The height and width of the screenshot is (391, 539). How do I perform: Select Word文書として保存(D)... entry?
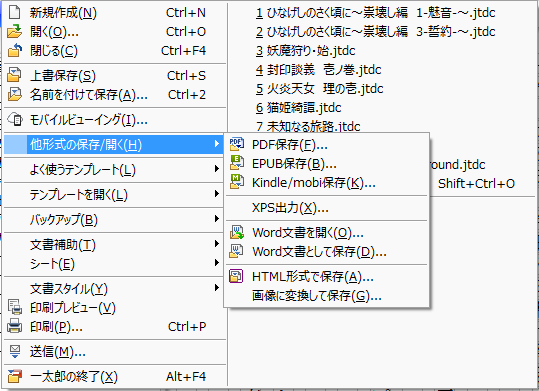pos(327,251)
